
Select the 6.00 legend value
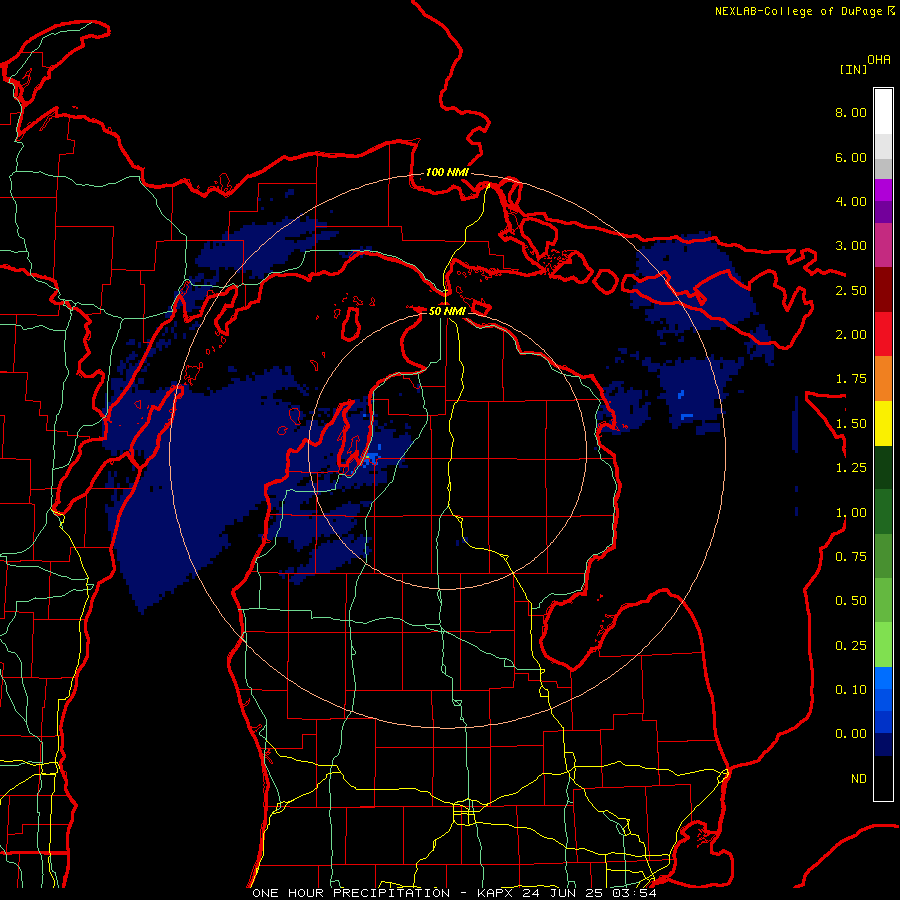851,157
